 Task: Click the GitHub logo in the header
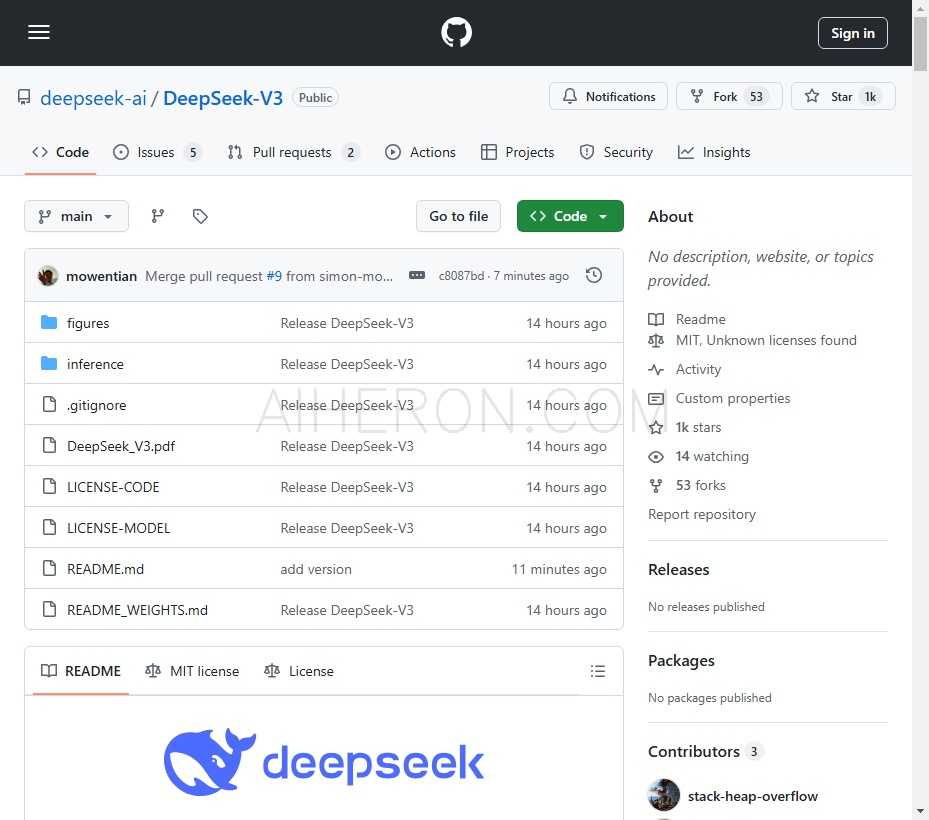click(x=456, y=32)
